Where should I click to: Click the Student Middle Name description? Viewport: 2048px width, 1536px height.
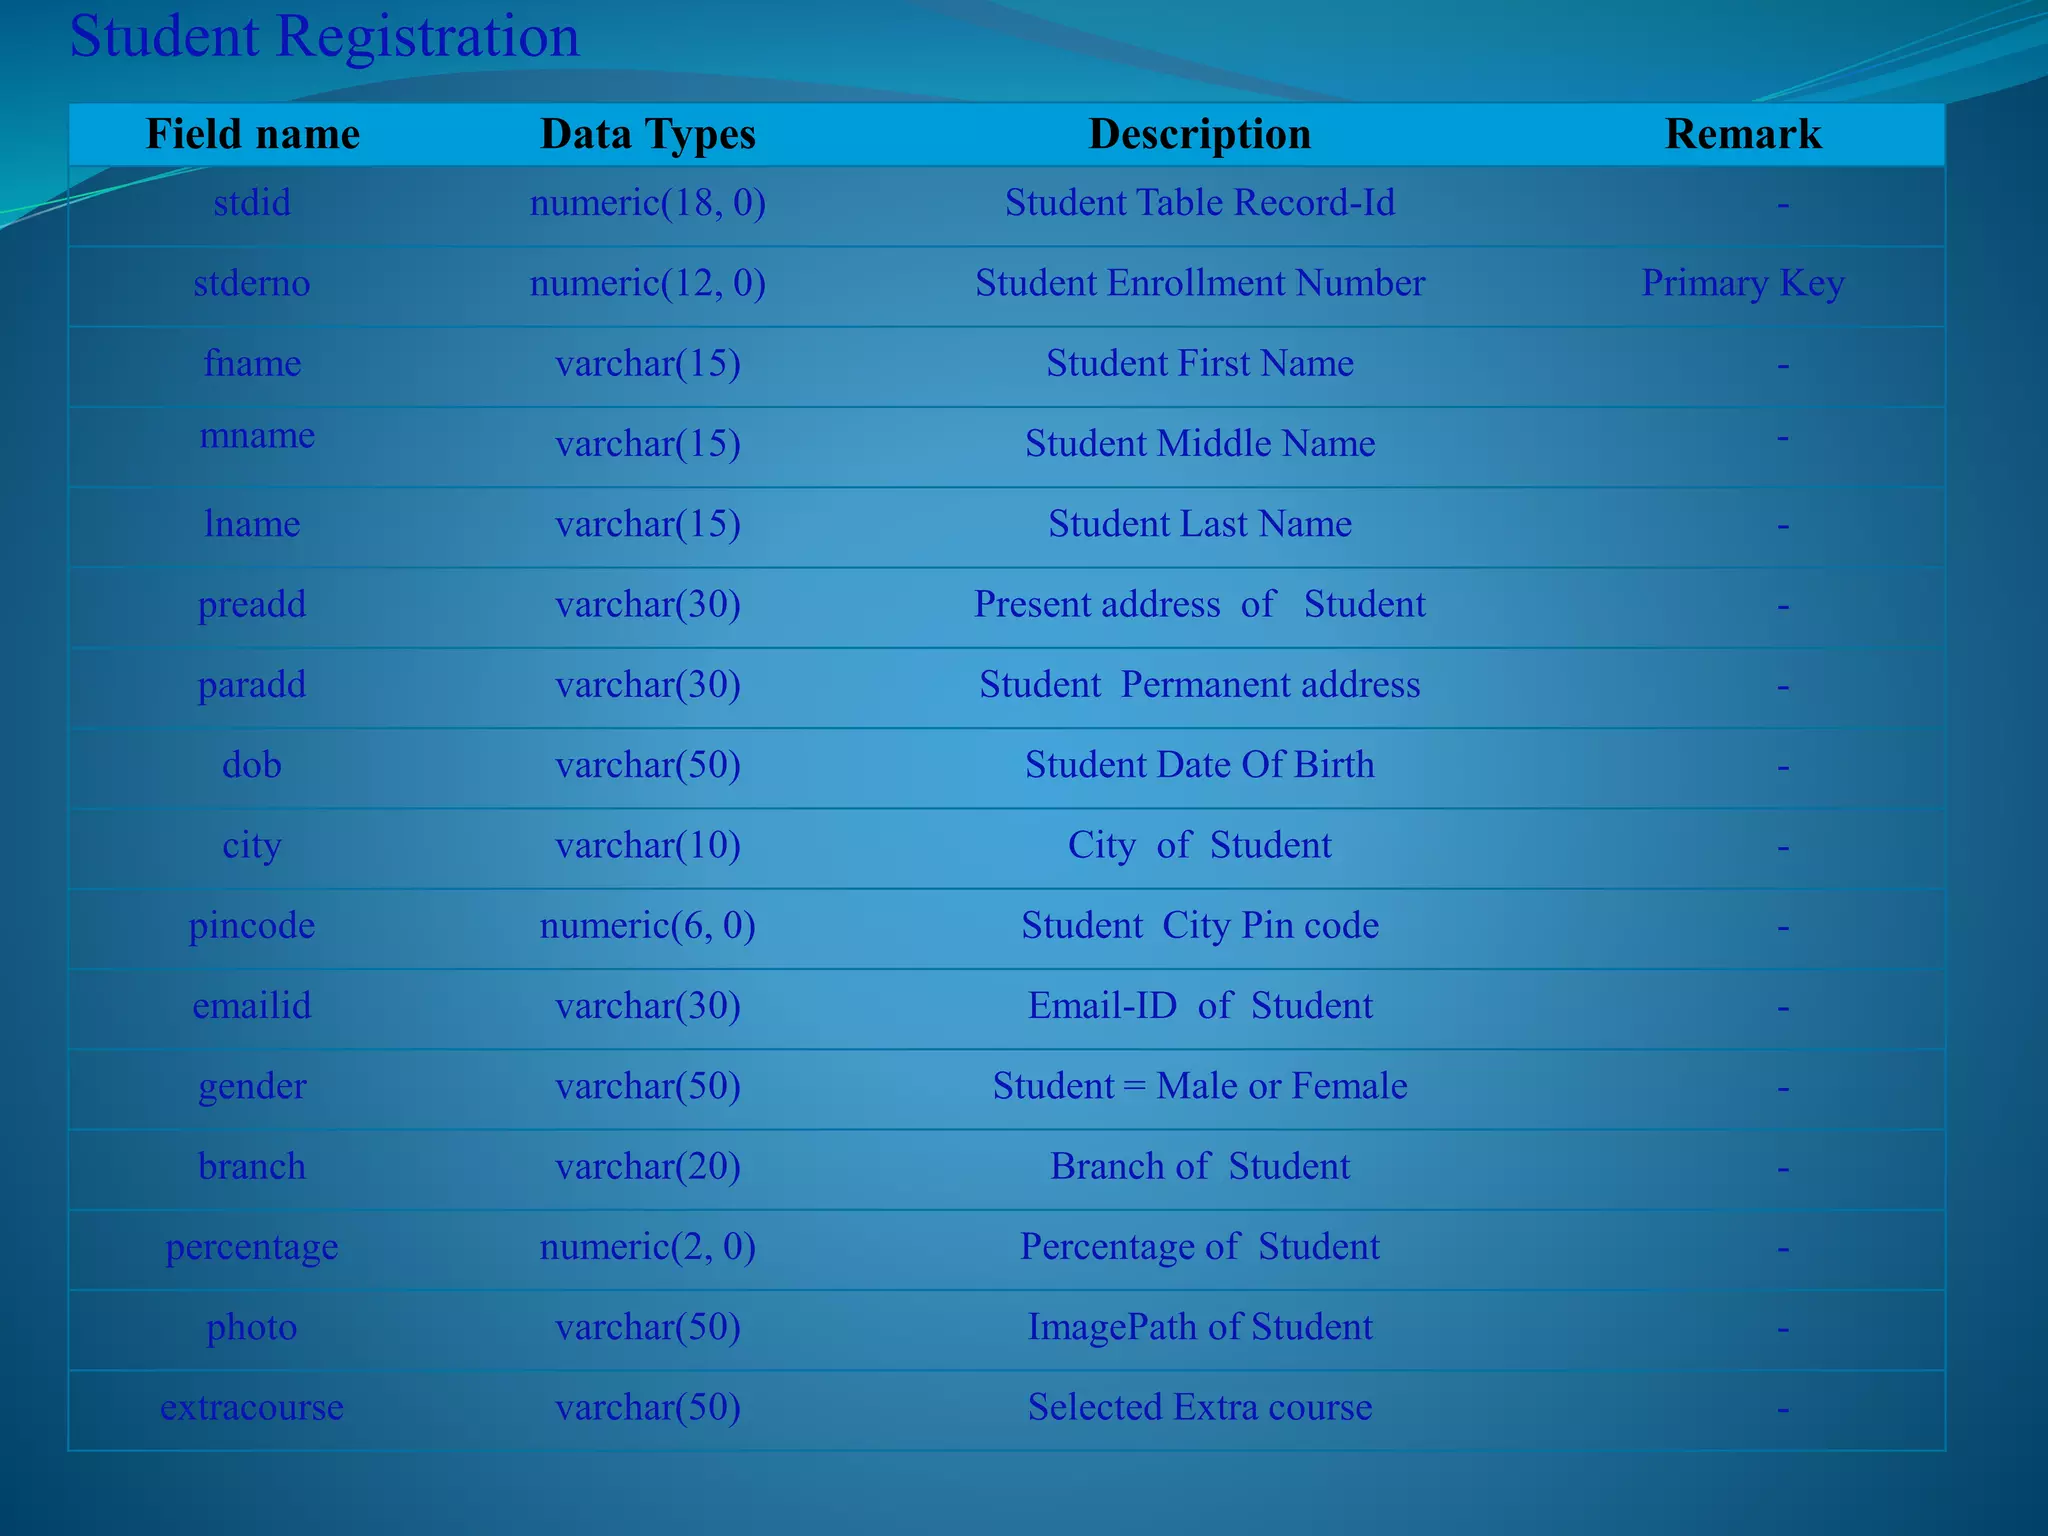tap(1199, 443)
